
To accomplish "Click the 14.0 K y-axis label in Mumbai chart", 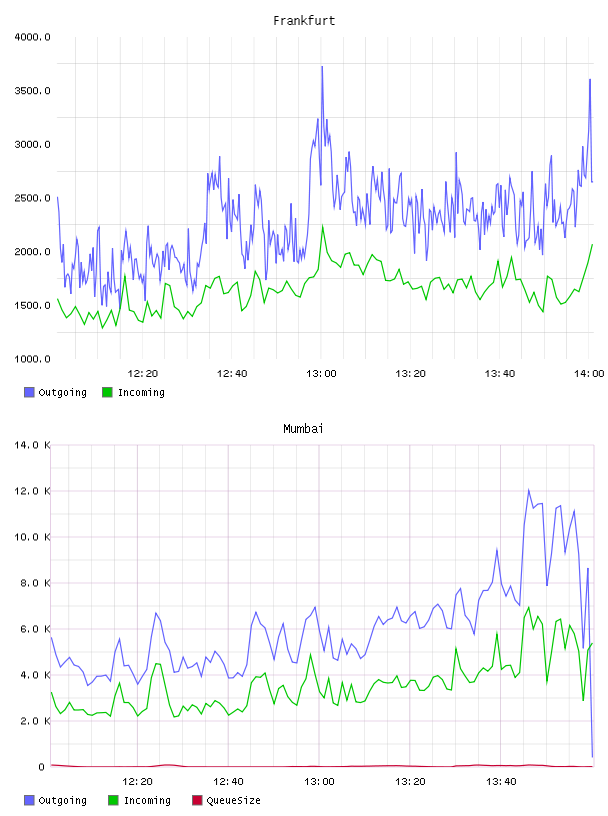I will (x=32, y=445).
